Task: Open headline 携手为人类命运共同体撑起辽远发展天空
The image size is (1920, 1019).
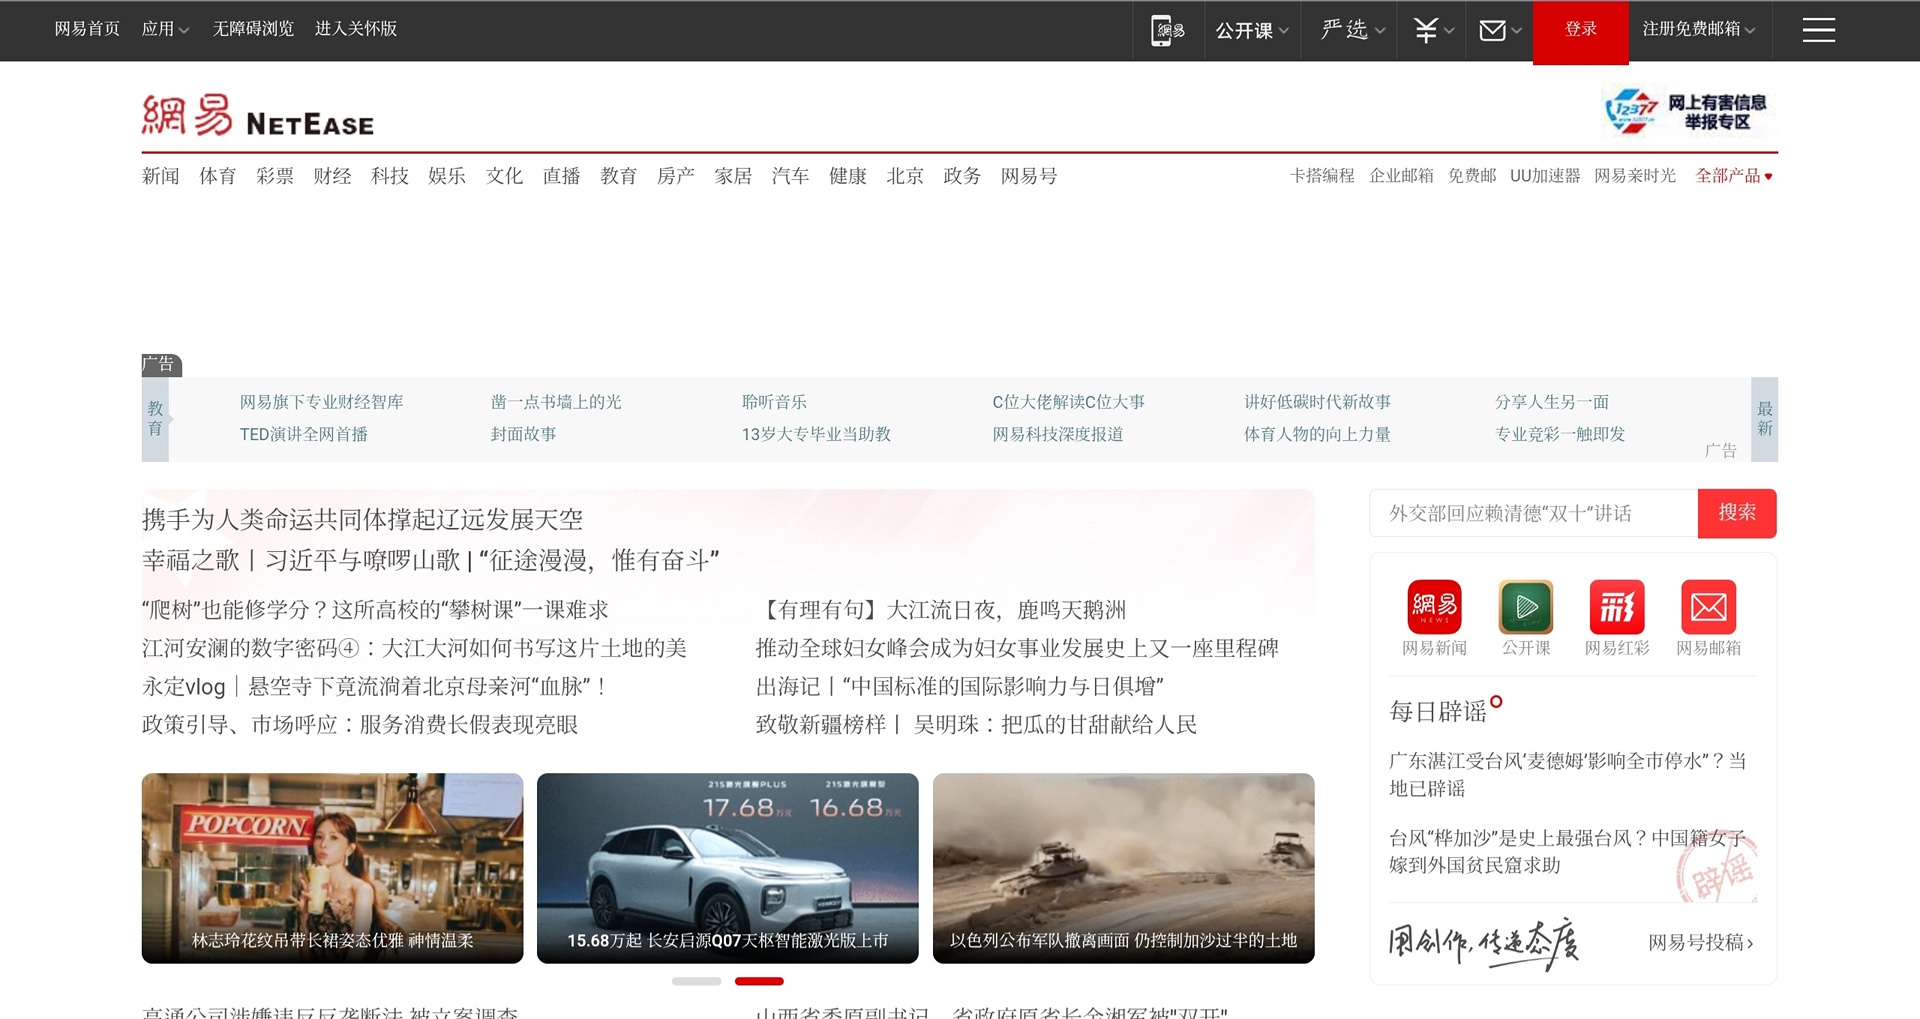Action: pos(362,520)
